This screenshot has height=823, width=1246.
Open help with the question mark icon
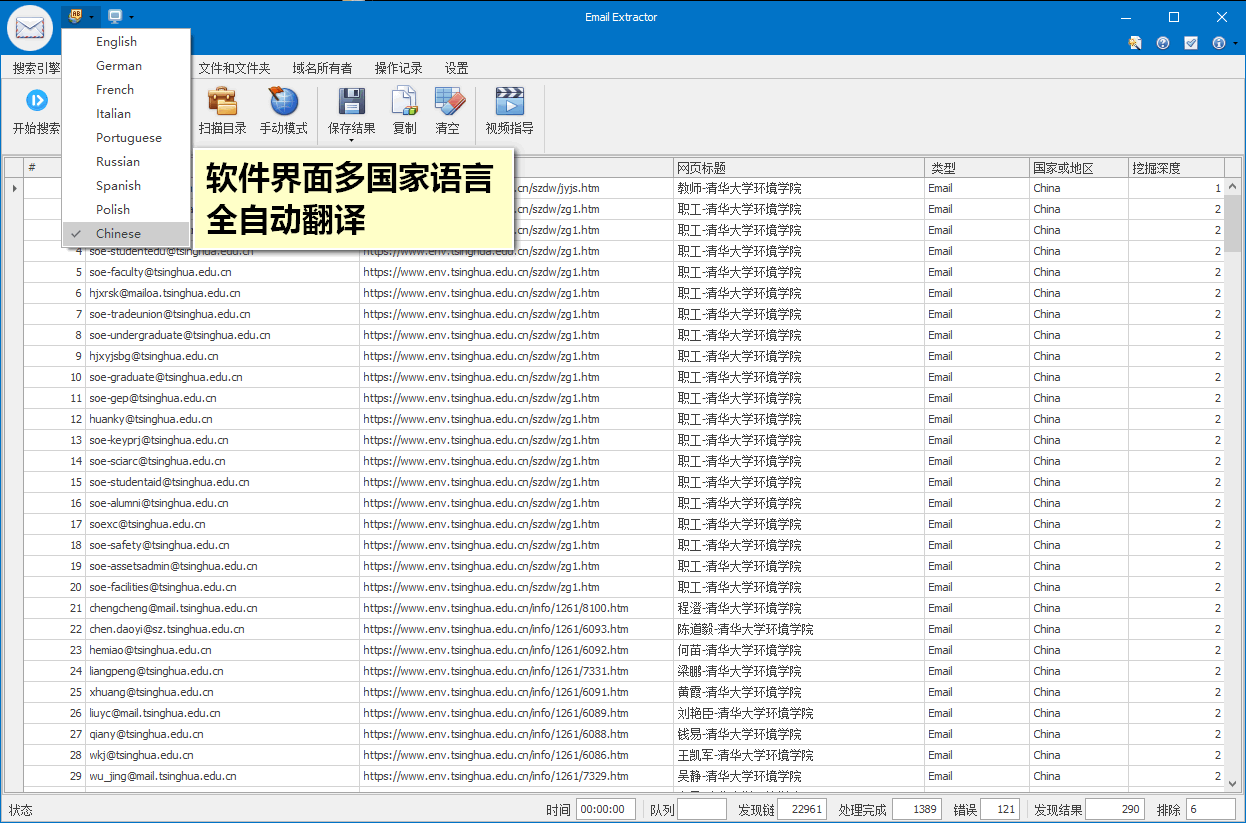tap(1163, 43)
